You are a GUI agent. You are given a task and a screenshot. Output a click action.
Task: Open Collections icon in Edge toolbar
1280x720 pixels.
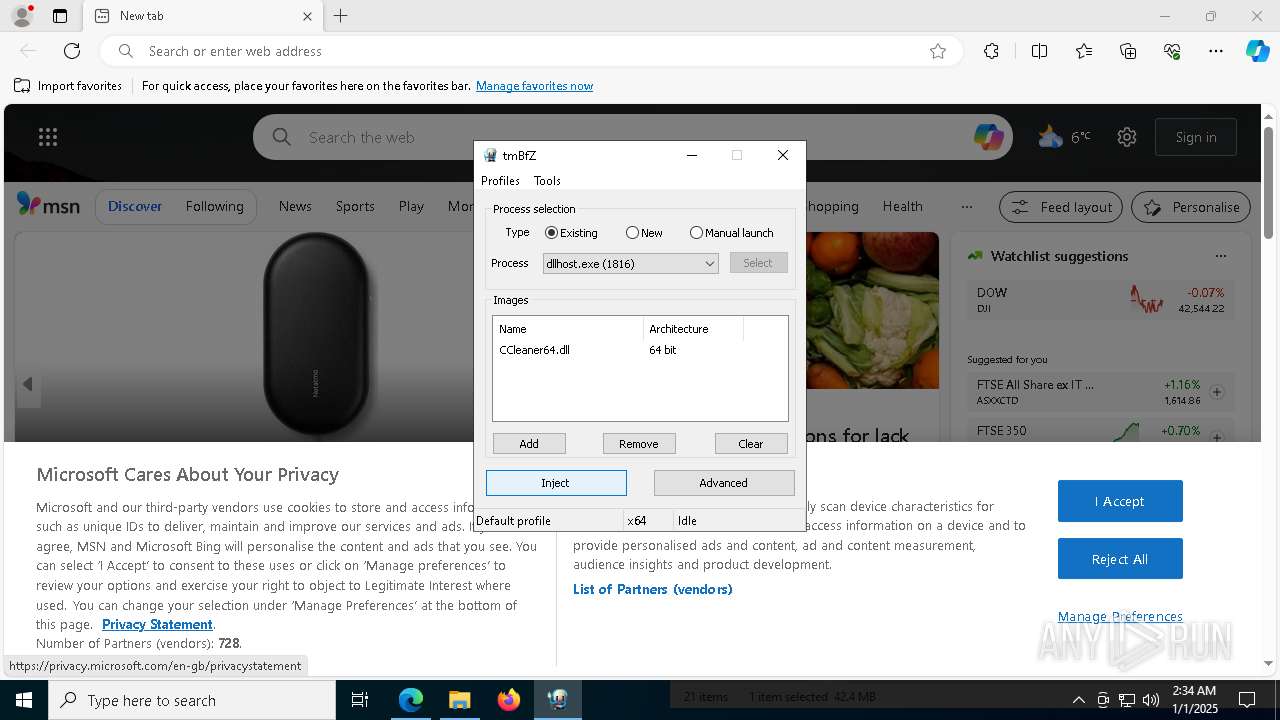(1128, 51)
